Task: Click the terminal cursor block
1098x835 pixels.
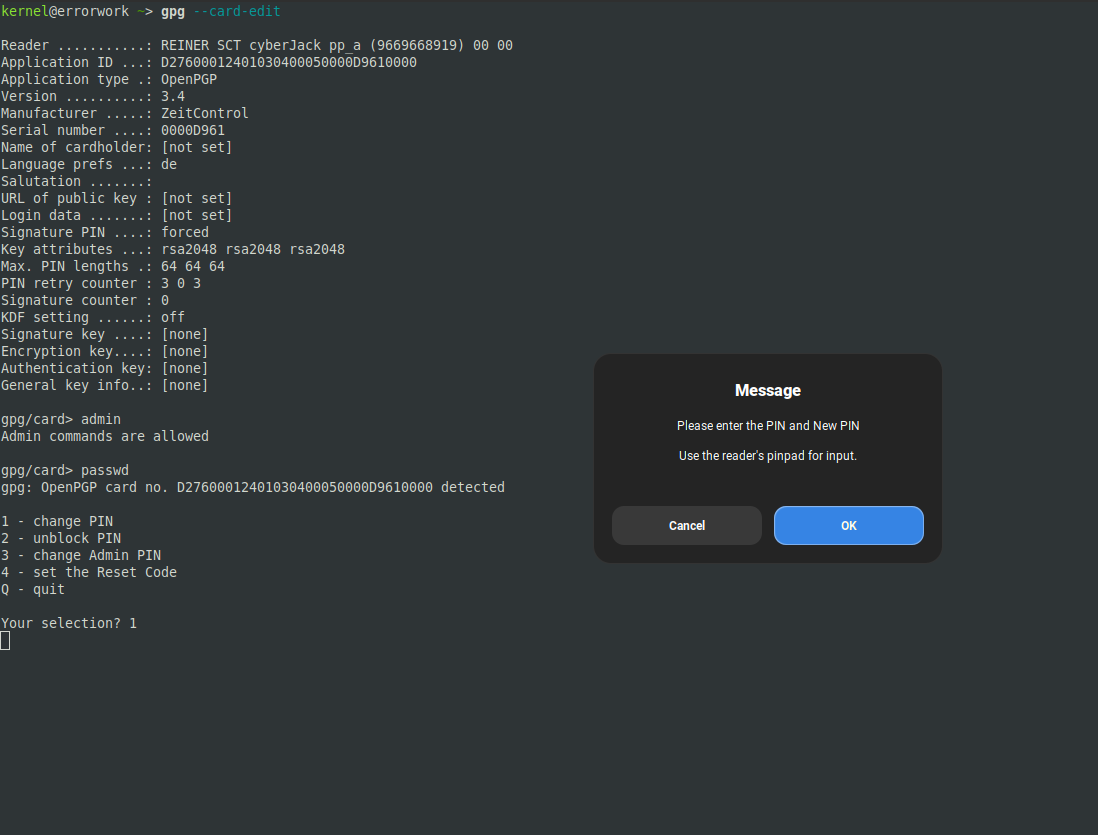Action: 5,640
